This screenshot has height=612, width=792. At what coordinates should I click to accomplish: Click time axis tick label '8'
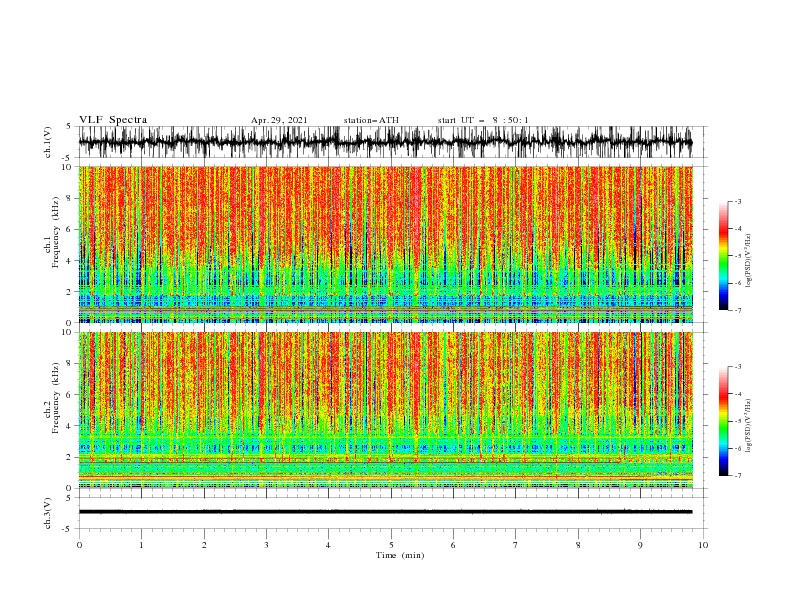[x=578, y=545]
